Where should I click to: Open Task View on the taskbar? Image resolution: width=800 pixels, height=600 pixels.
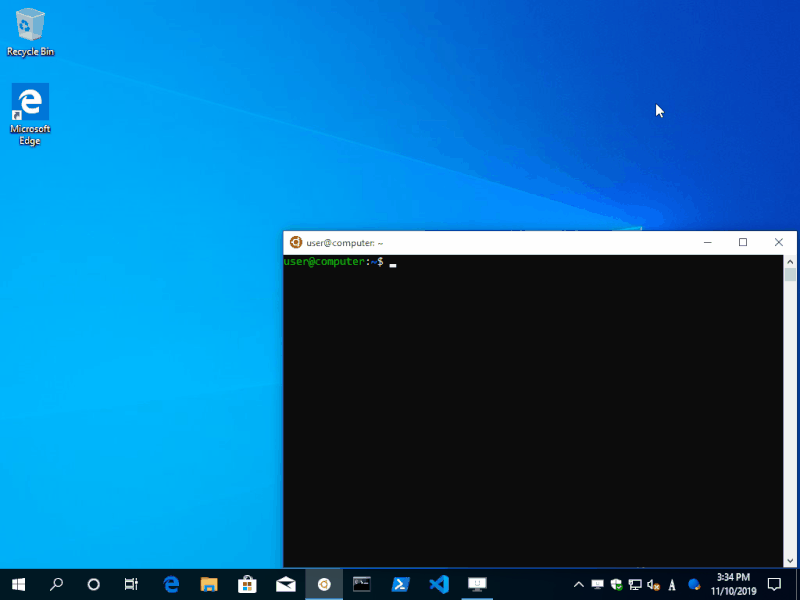click(131, 584)
